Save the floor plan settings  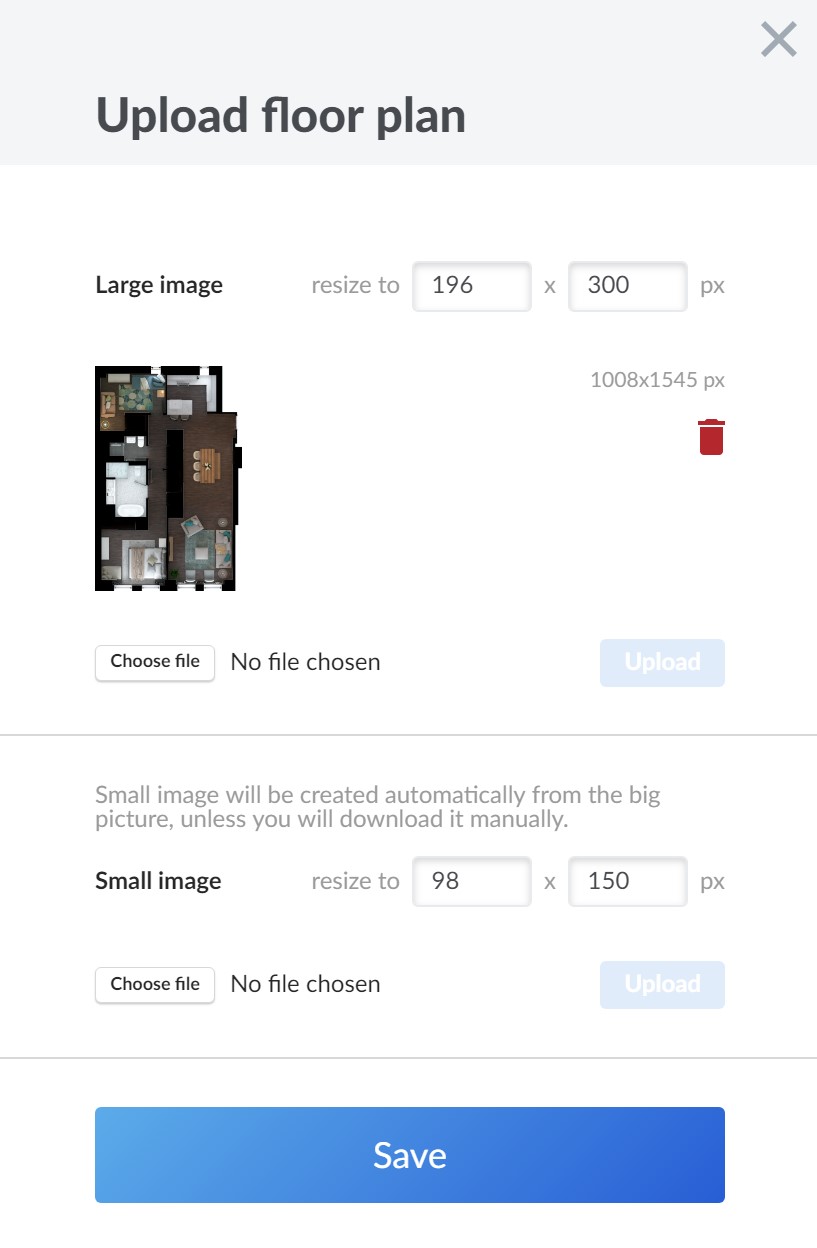pyautogui.click(x=410, y=1155)
